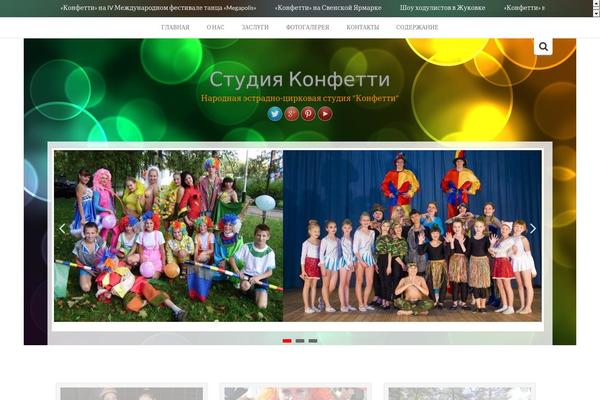Click the ticker scroll up arrow

coord(596,3)
